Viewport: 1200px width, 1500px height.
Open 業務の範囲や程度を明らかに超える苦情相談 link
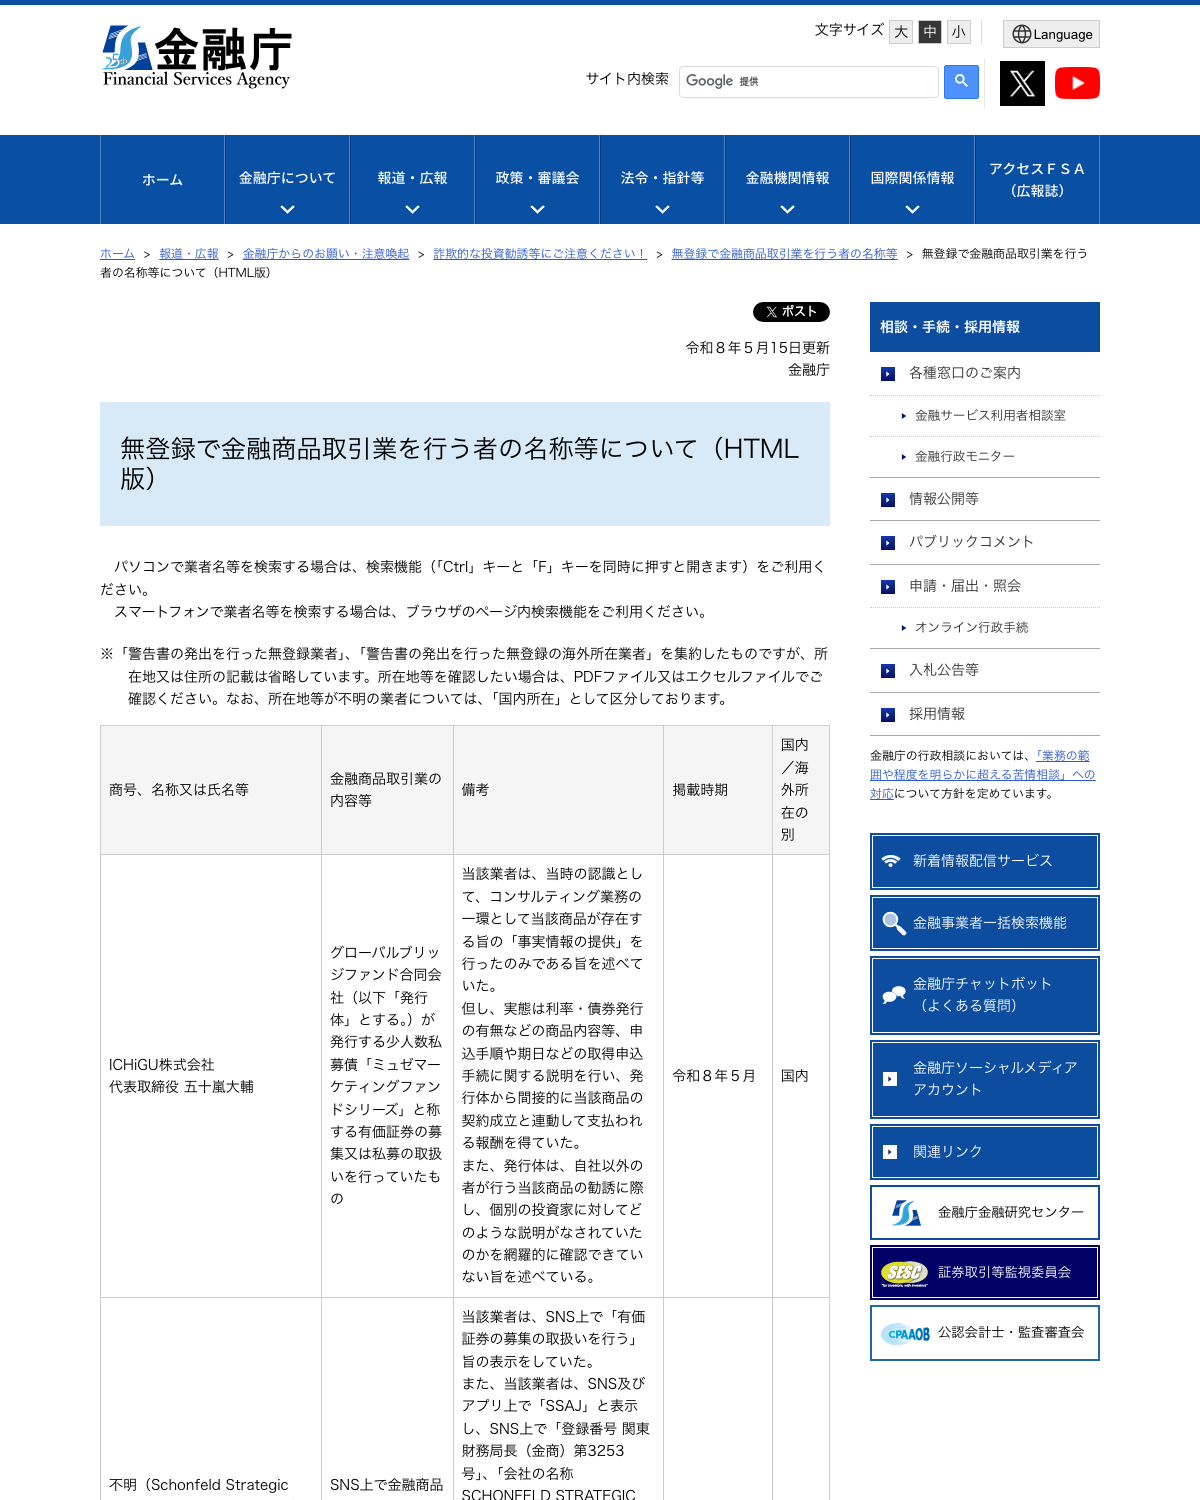coord(982,775)
